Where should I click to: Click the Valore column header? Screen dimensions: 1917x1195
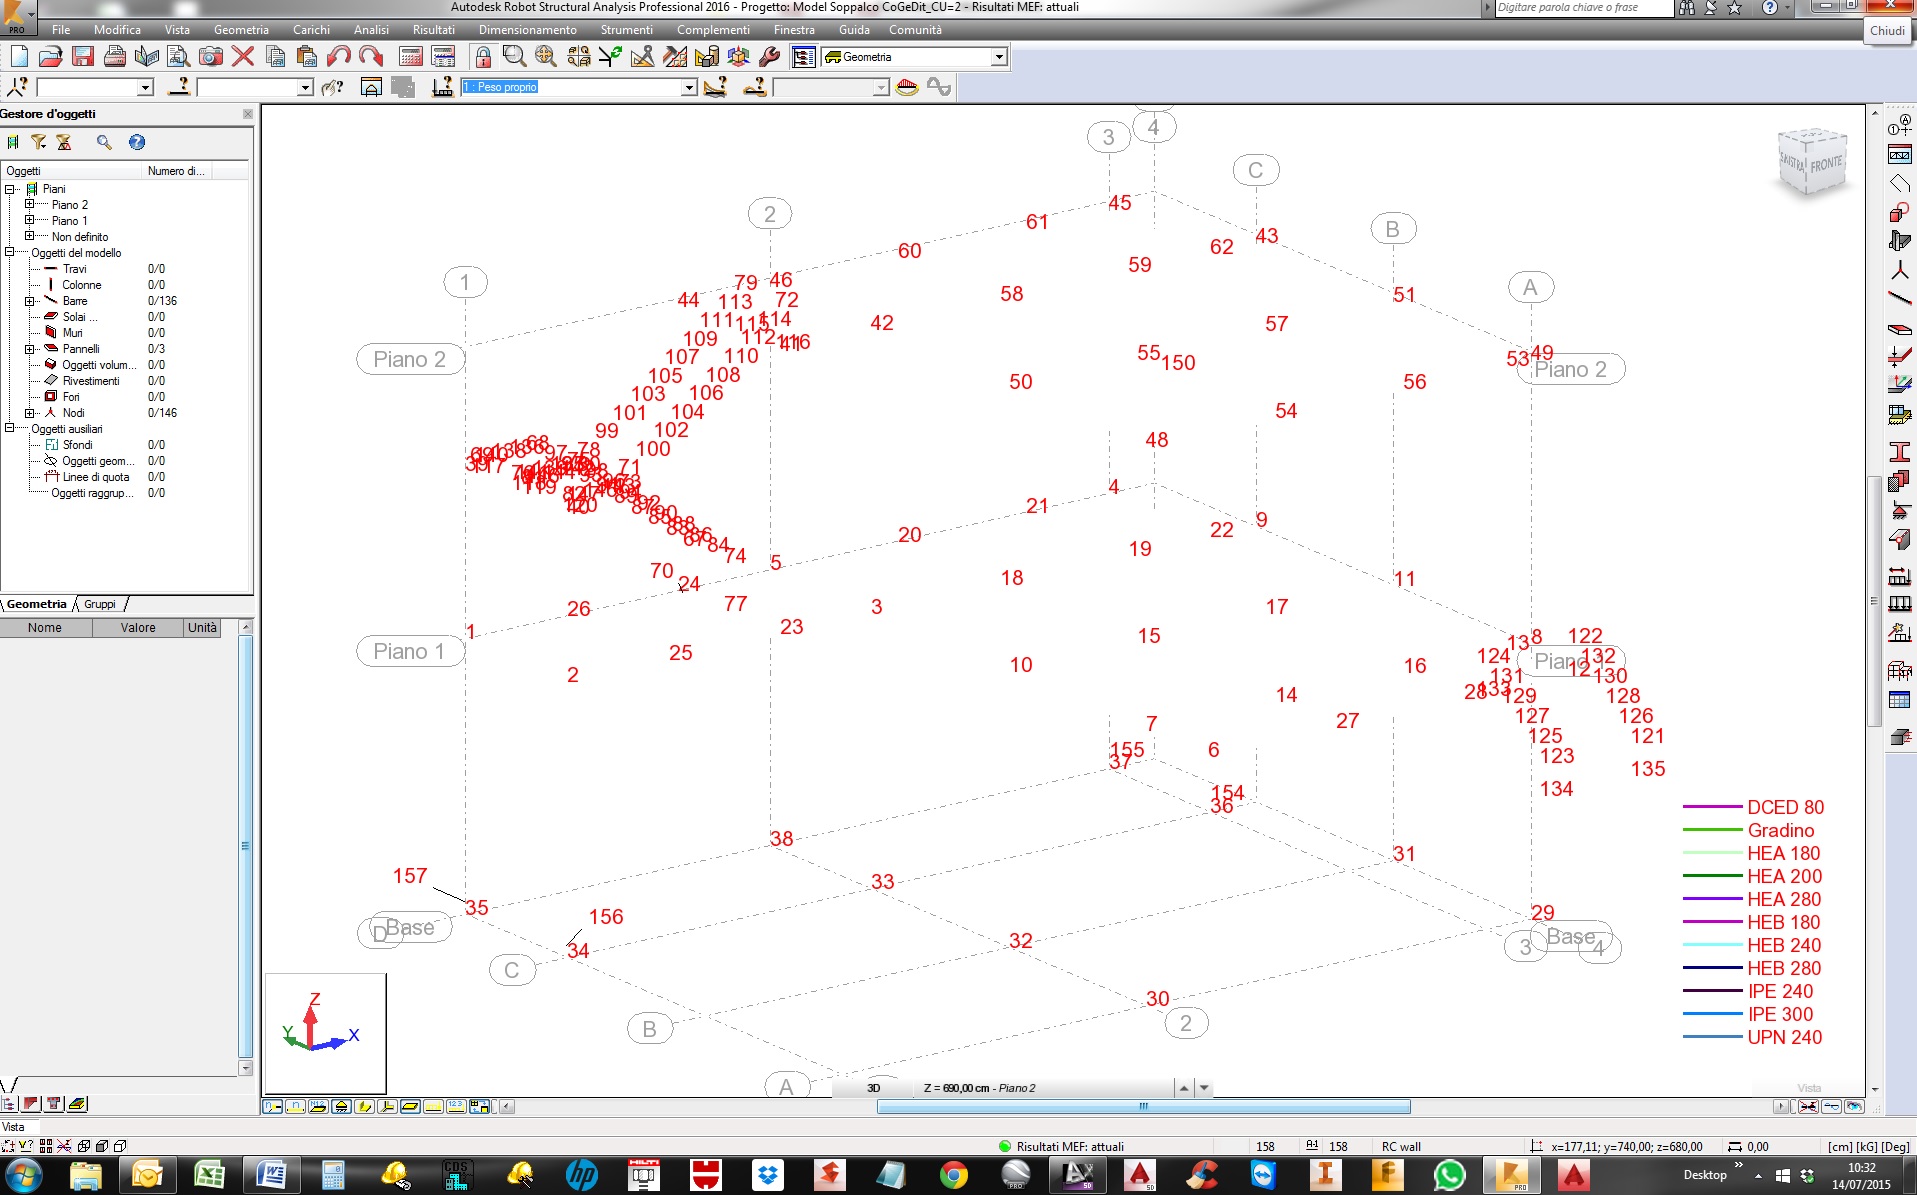[x=138, y=628]
